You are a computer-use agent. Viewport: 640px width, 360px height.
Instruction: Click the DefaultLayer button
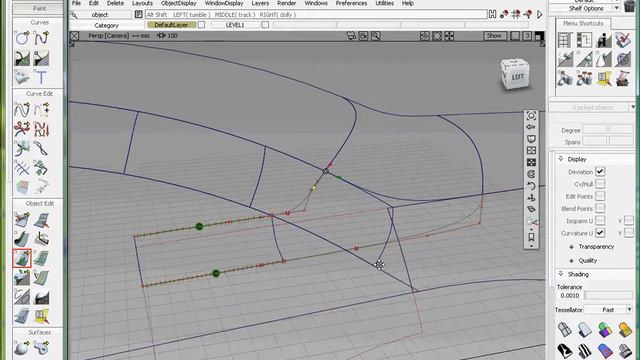pyautogui.click(x=171, y=25)
